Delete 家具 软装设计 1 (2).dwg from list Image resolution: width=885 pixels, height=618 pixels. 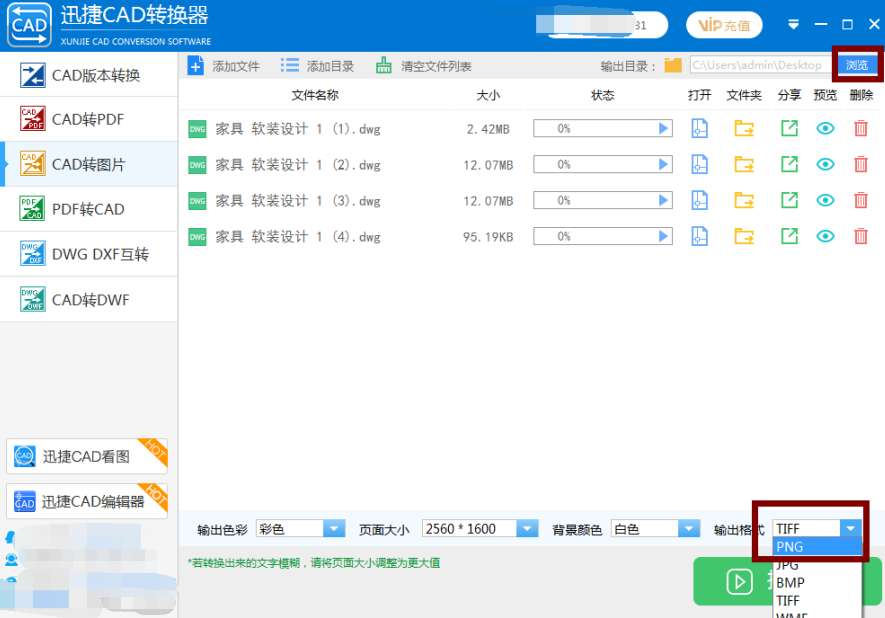[861, 165]
